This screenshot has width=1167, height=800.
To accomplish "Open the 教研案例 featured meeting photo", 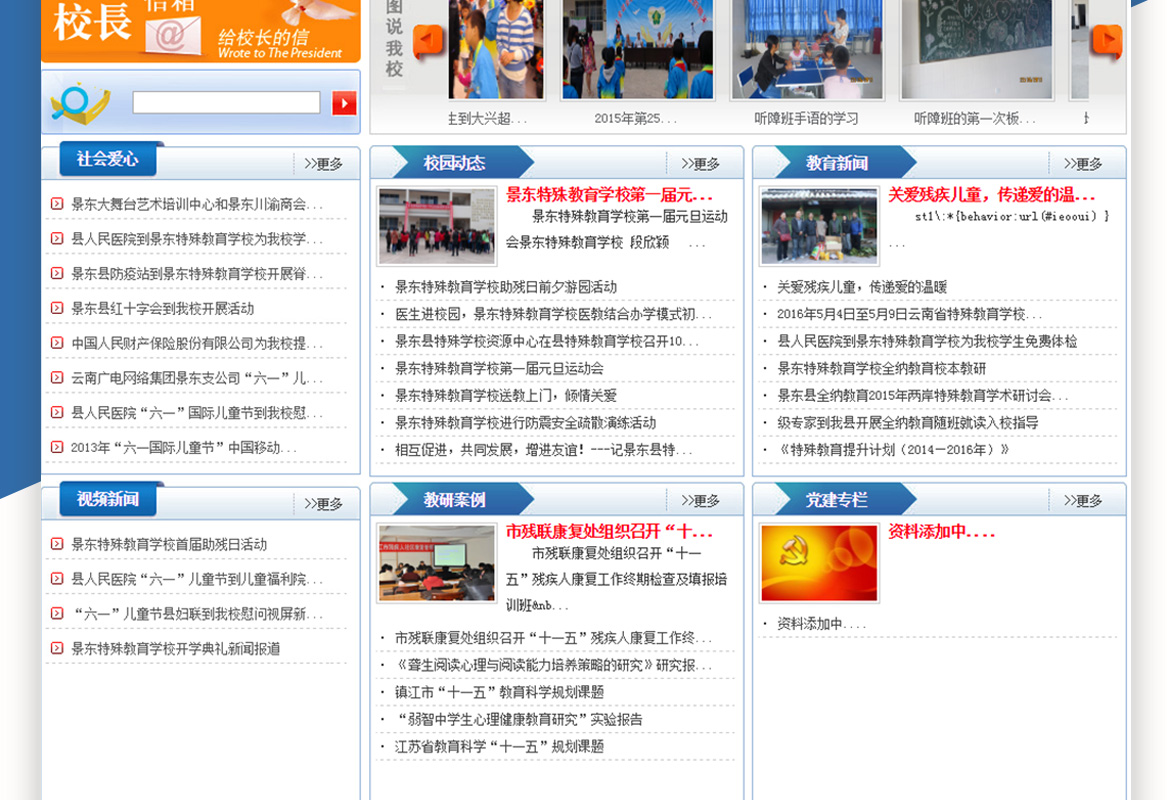I will pyautogui.click(x=436, y=563).
